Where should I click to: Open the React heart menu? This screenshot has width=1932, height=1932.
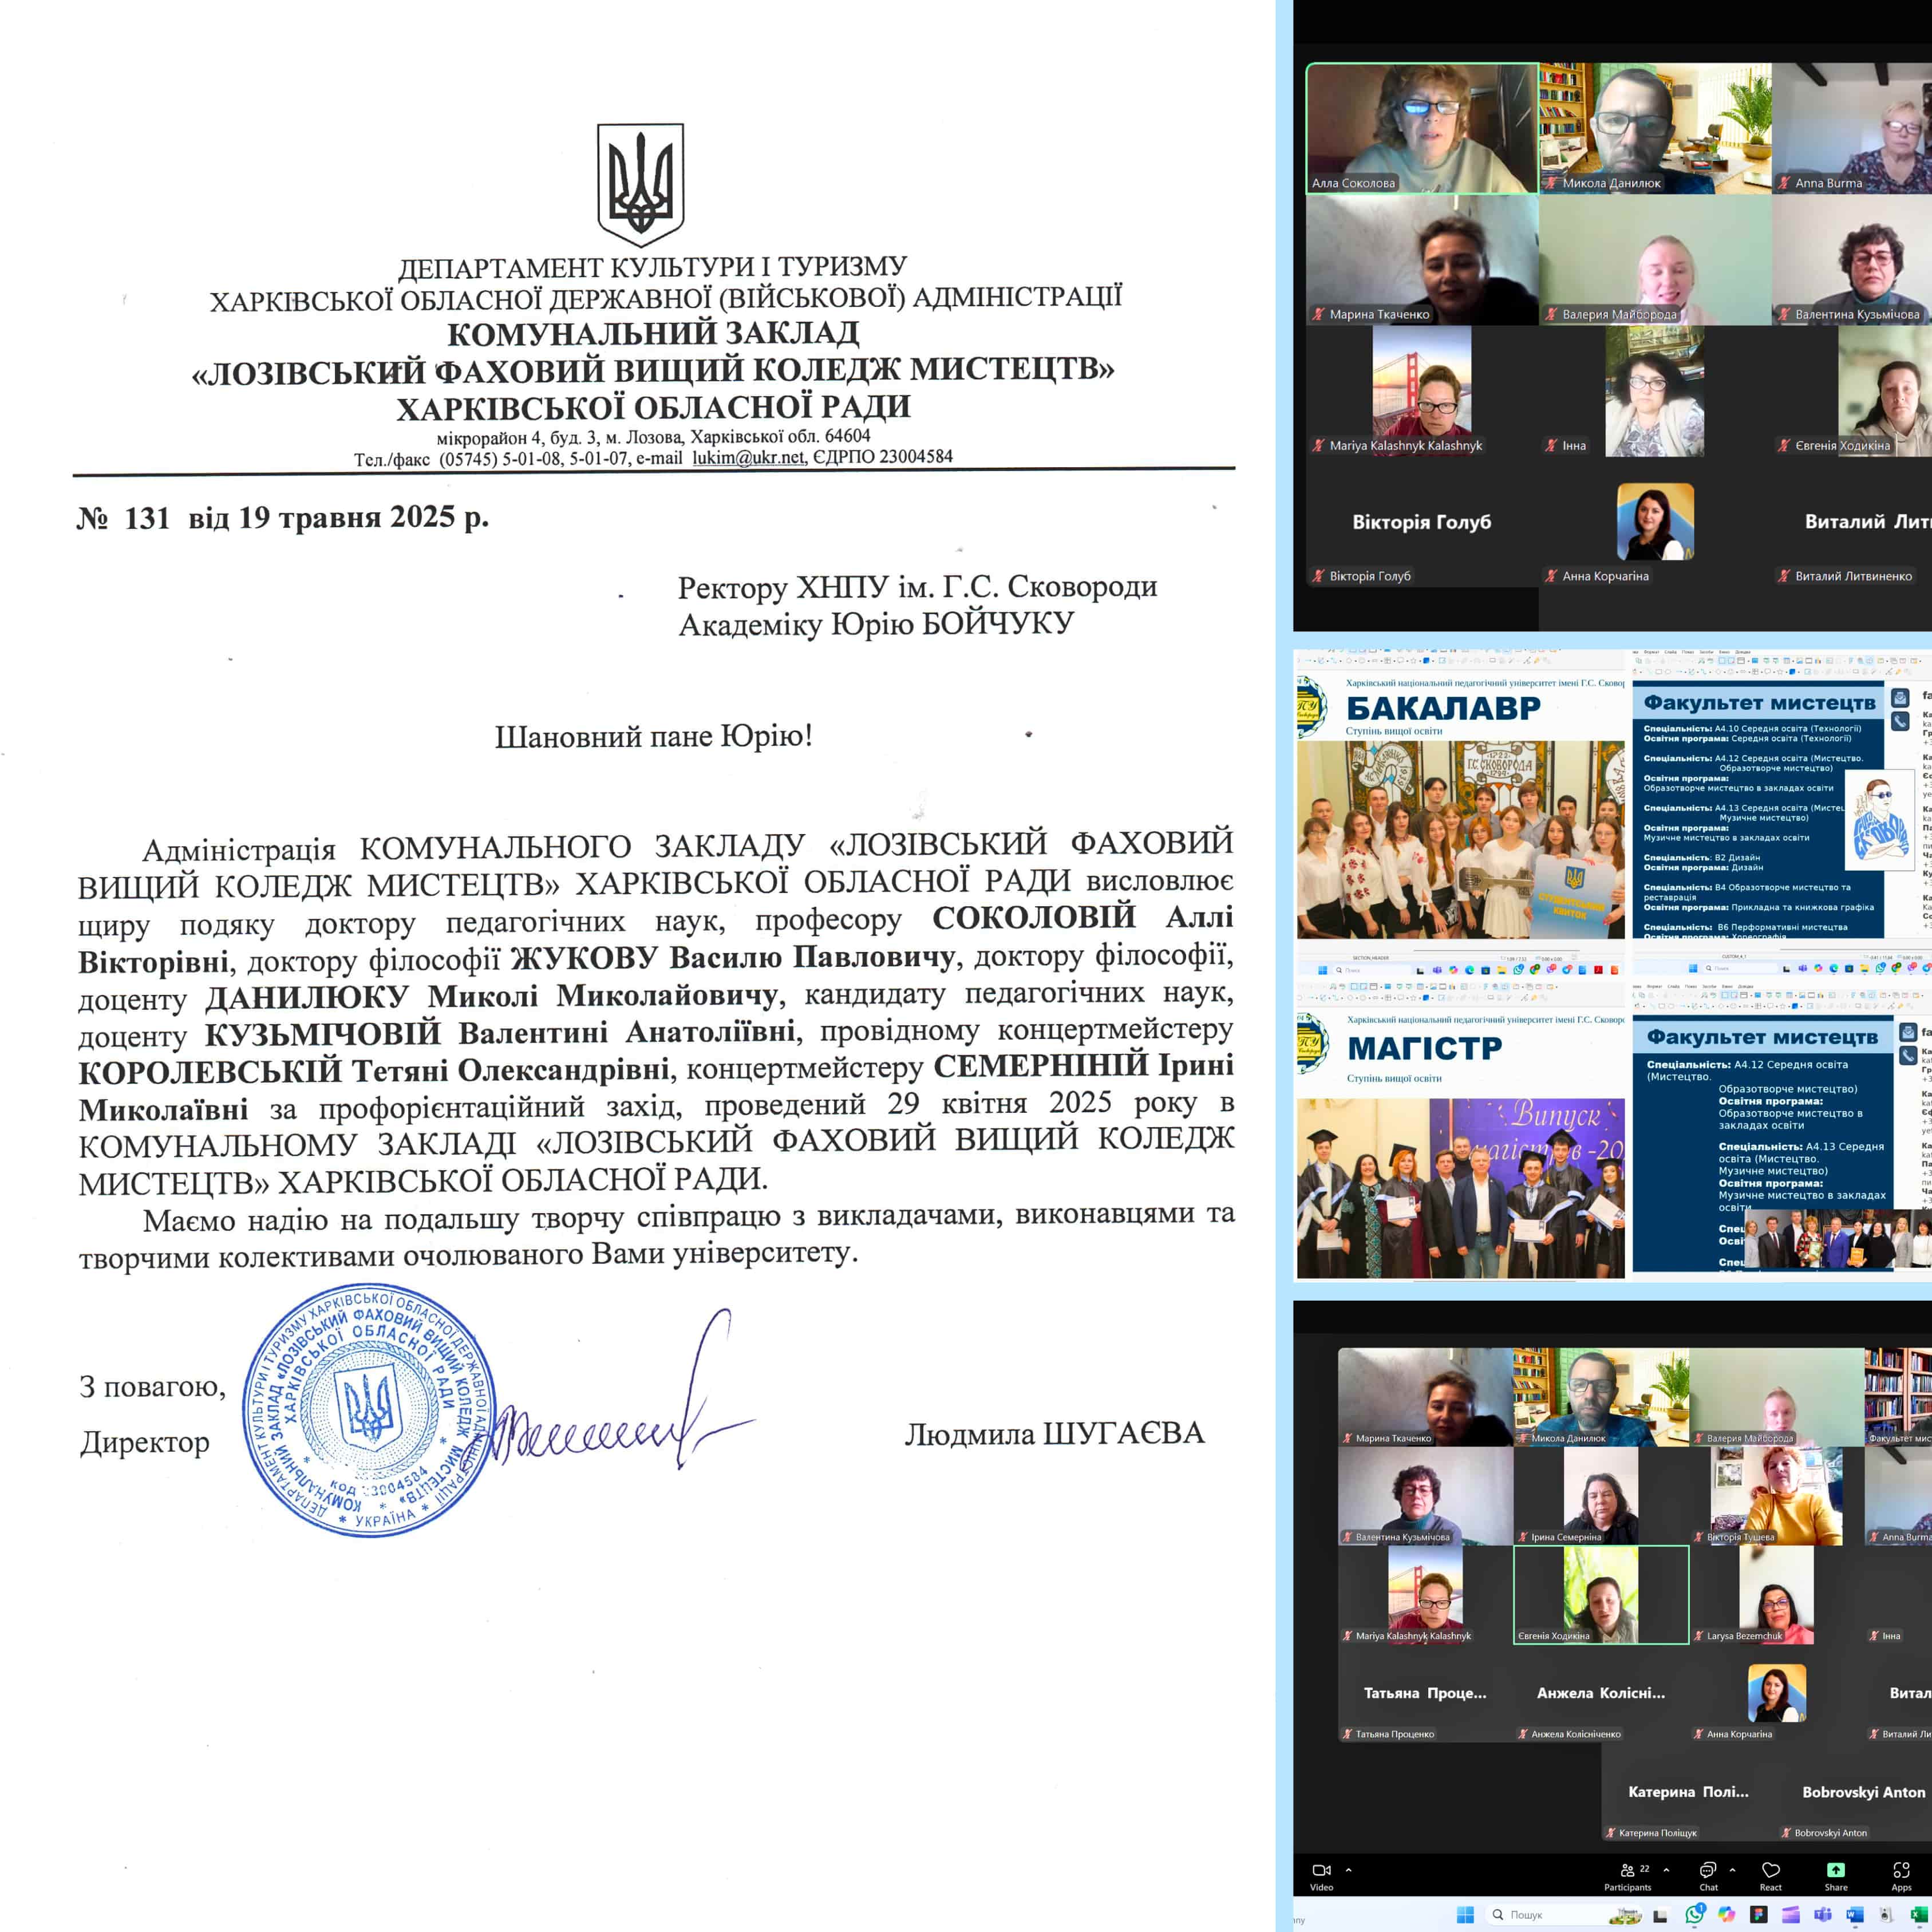pyautogui.click(x=1771, y=1877)
